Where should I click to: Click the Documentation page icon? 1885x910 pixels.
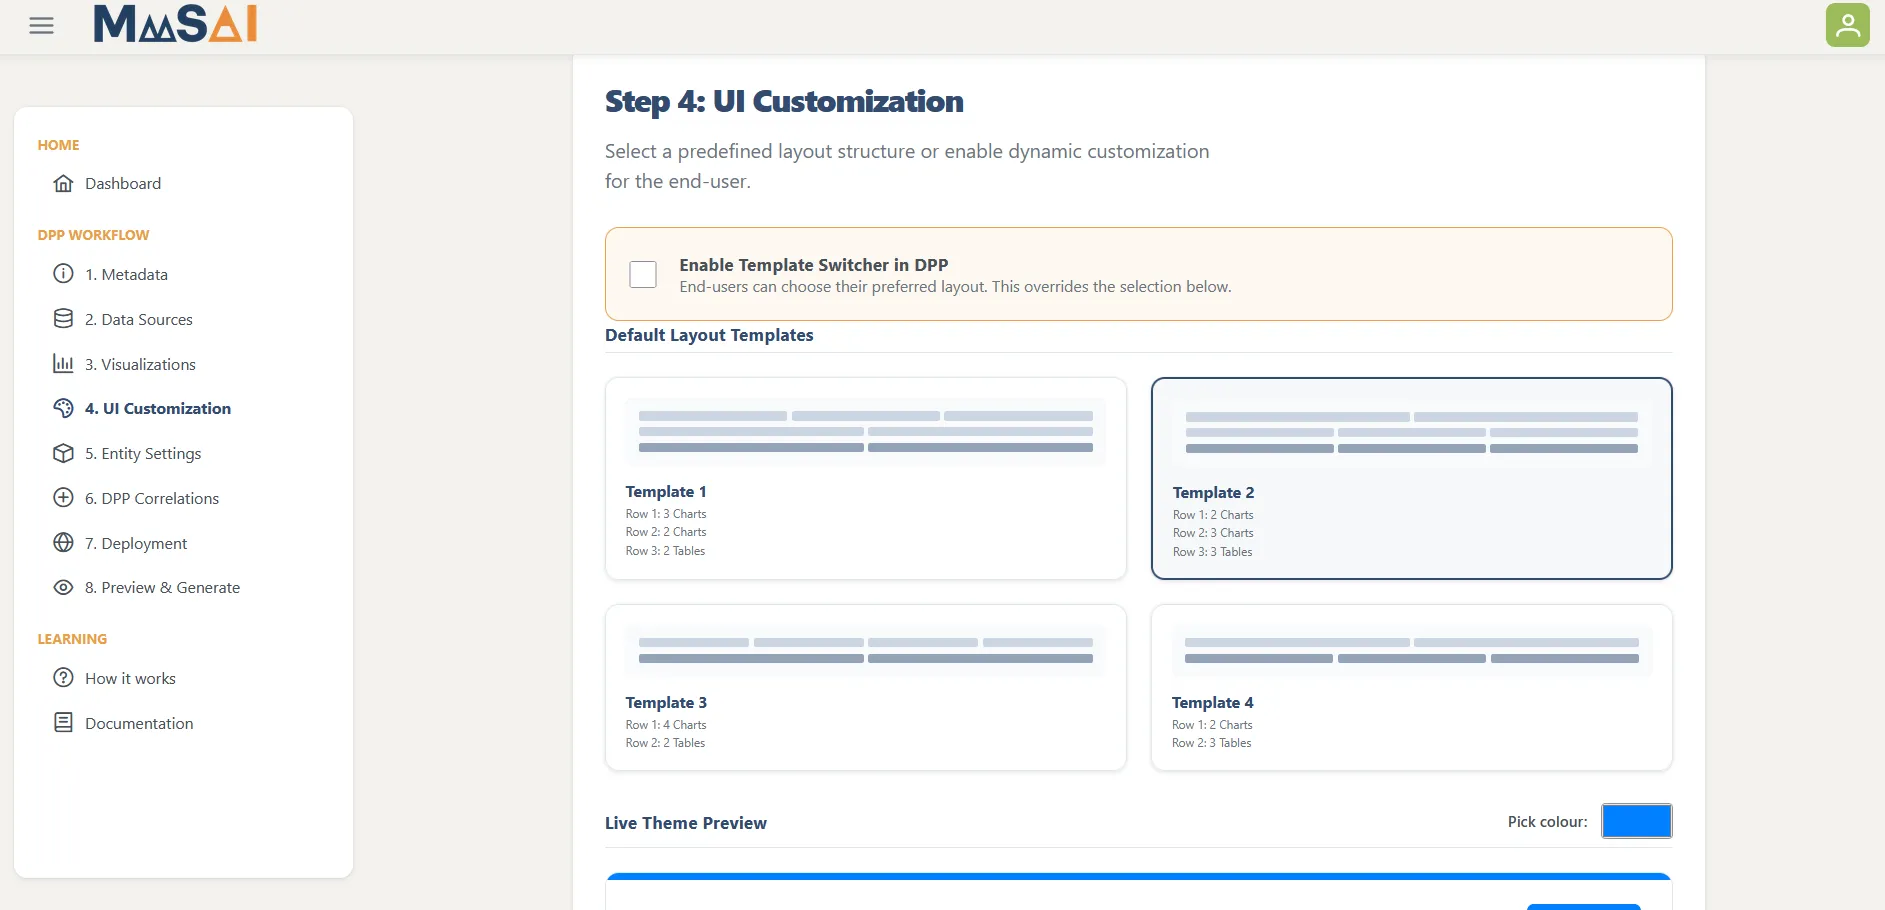(x=63, y=722)
